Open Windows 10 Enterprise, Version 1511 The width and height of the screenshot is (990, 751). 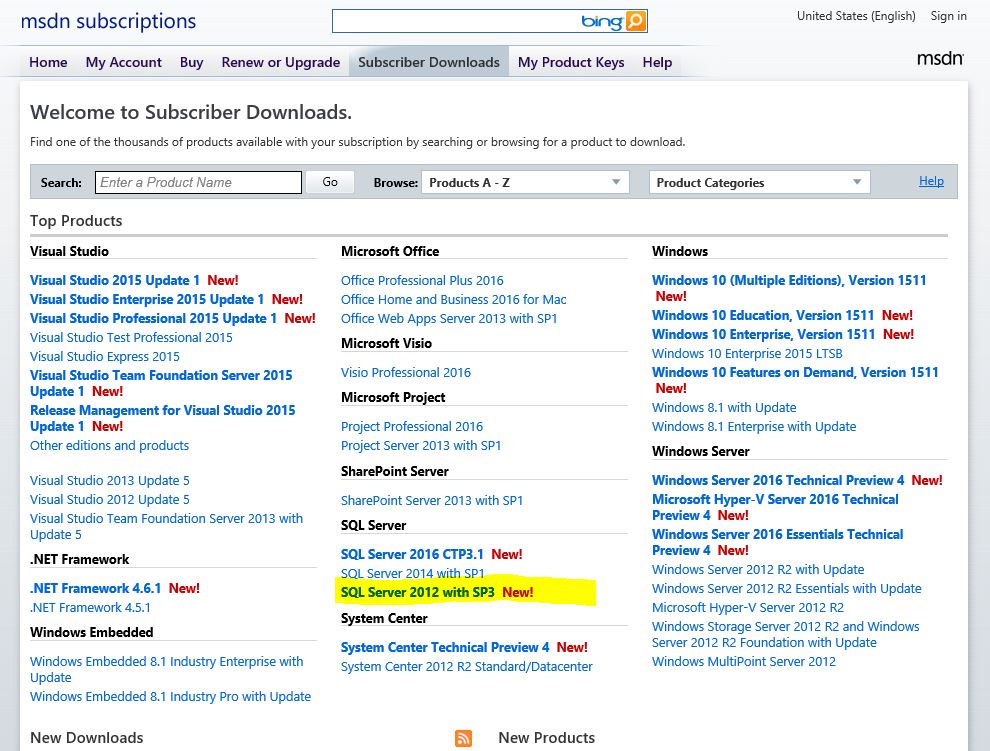point(763,334)
